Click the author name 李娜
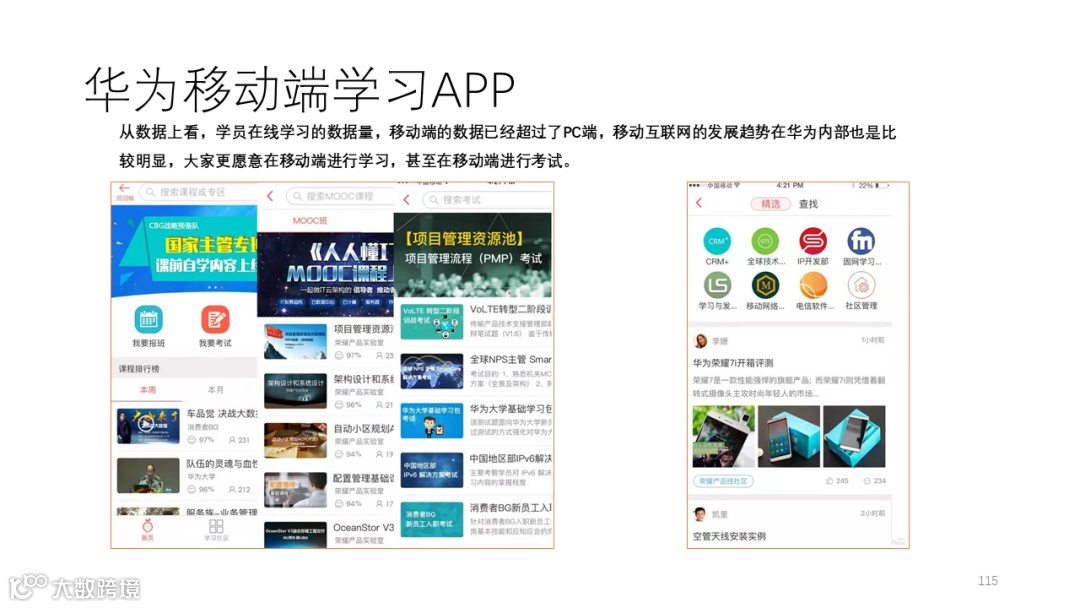The image size is (1080, 608). click(x=720, y=342)
